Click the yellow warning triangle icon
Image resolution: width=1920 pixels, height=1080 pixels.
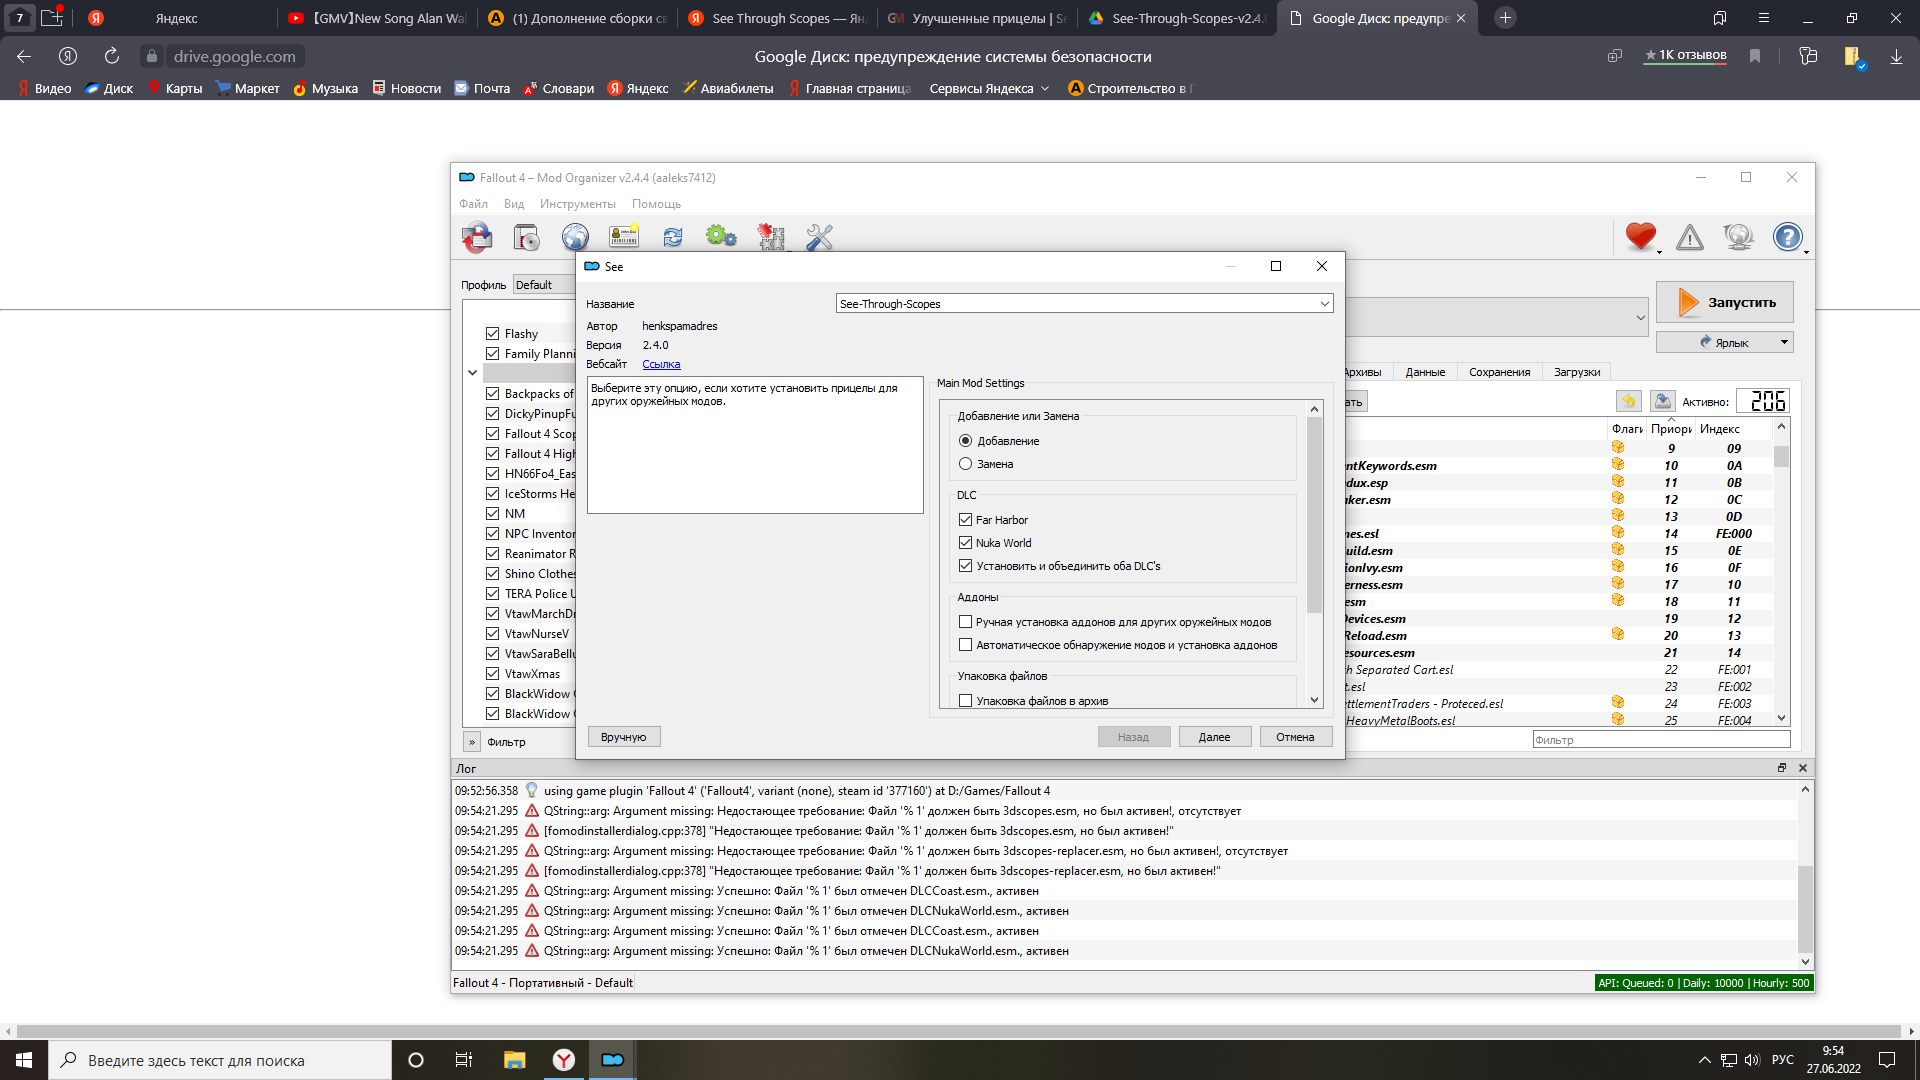tap(1690, 237)
